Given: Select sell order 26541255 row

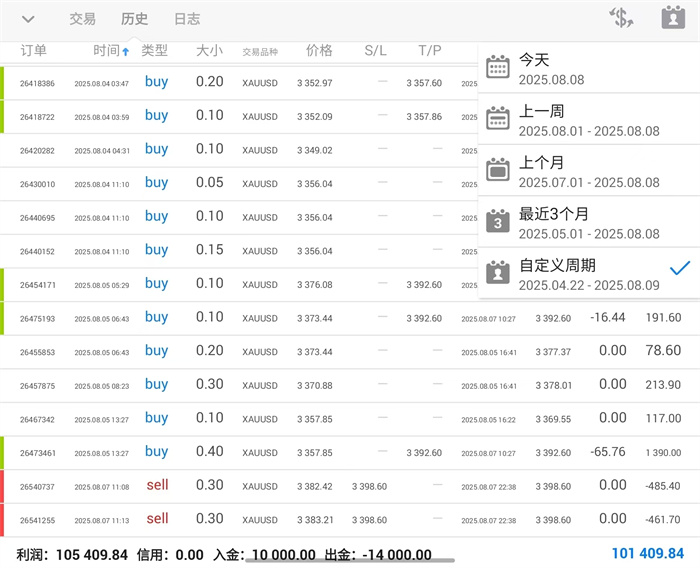Looking at the screenshot, I should point(350,520).
